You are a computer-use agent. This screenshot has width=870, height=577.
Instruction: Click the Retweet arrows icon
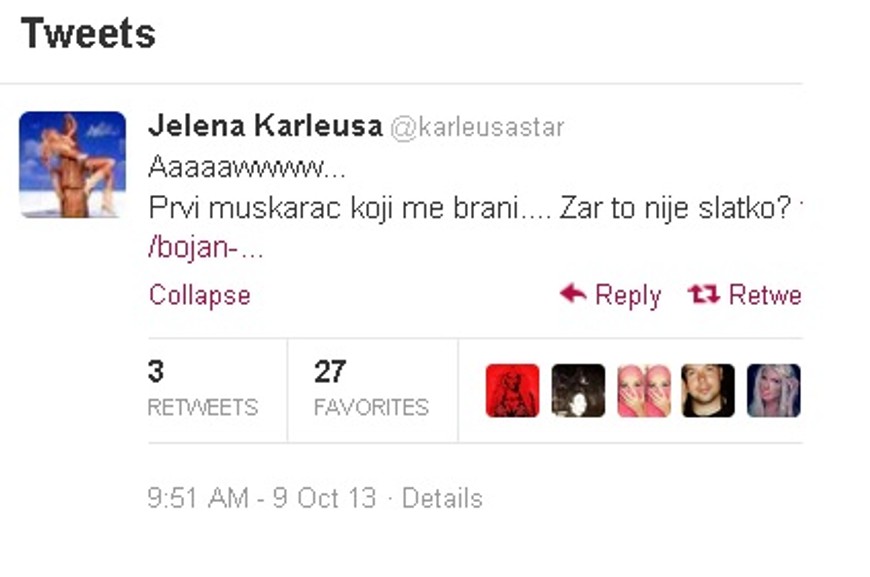[704, 294]
